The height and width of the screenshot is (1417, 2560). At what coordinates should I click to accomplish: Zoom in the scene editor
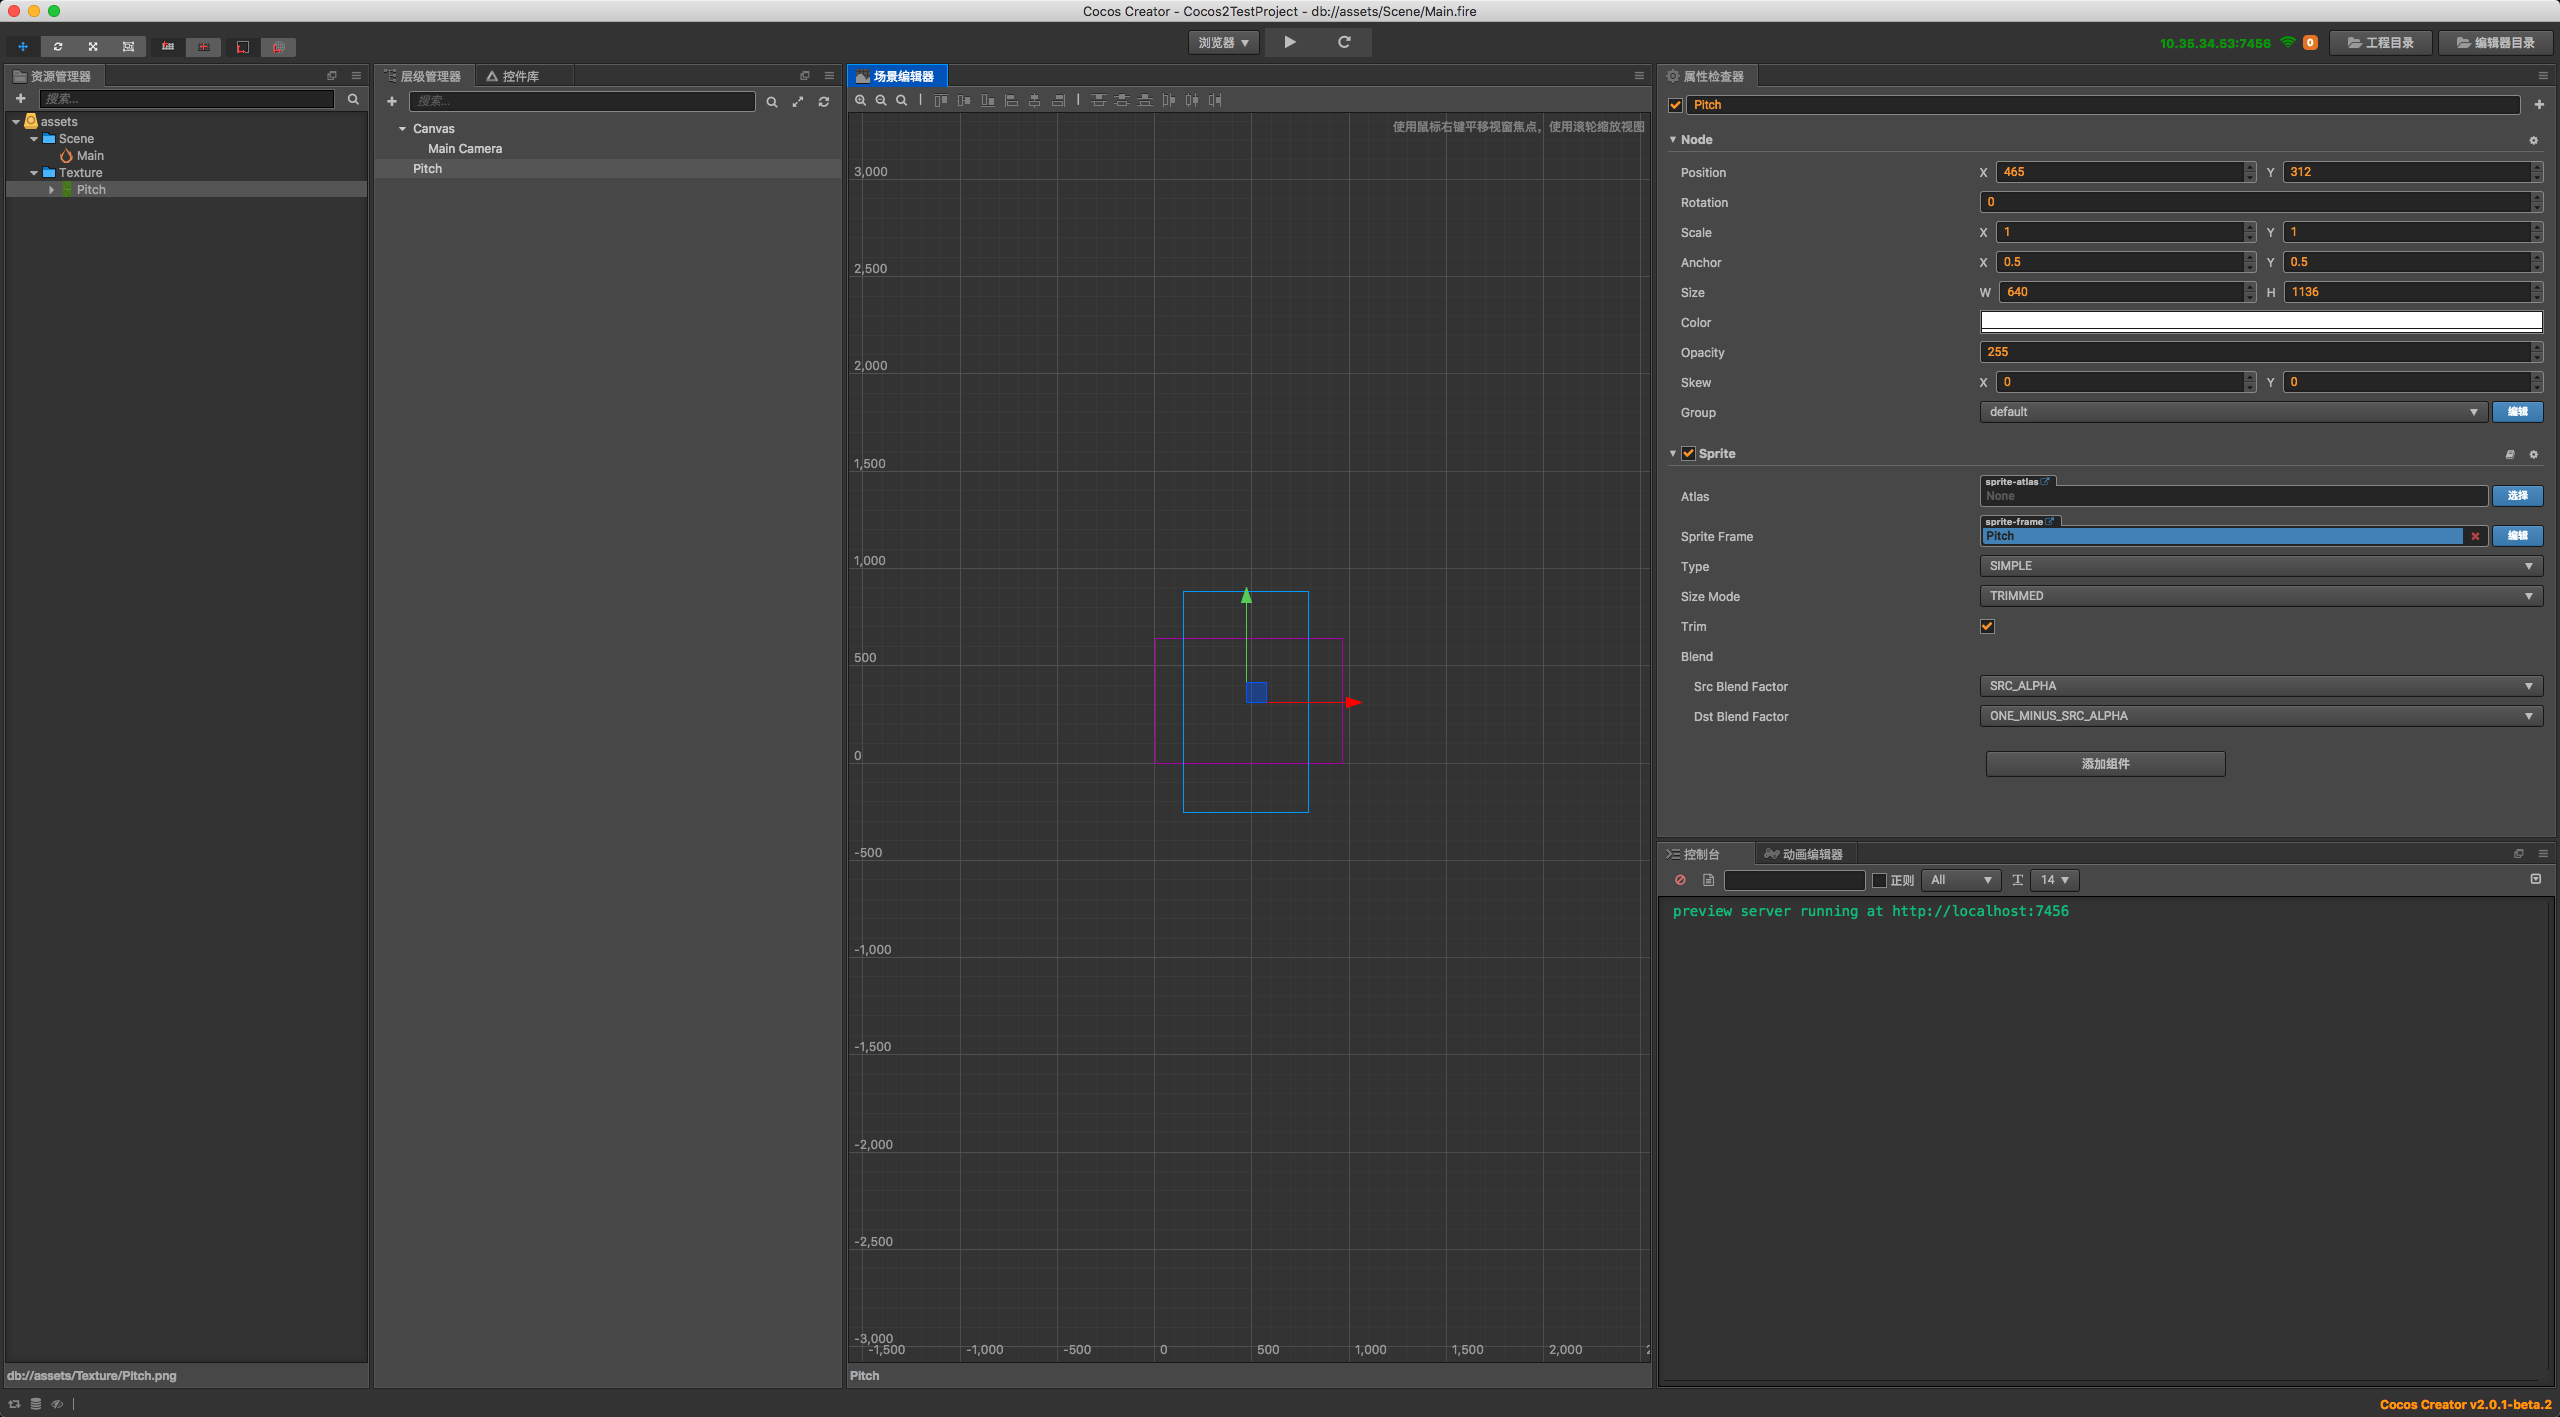pyautogui.click(x=860, y=100)
